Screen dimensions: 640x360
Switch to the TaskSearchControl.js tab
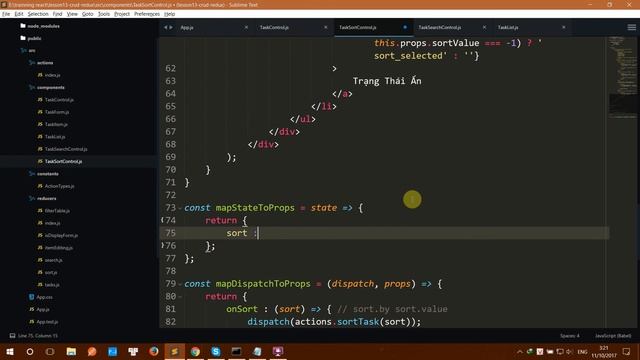(440, 27)
